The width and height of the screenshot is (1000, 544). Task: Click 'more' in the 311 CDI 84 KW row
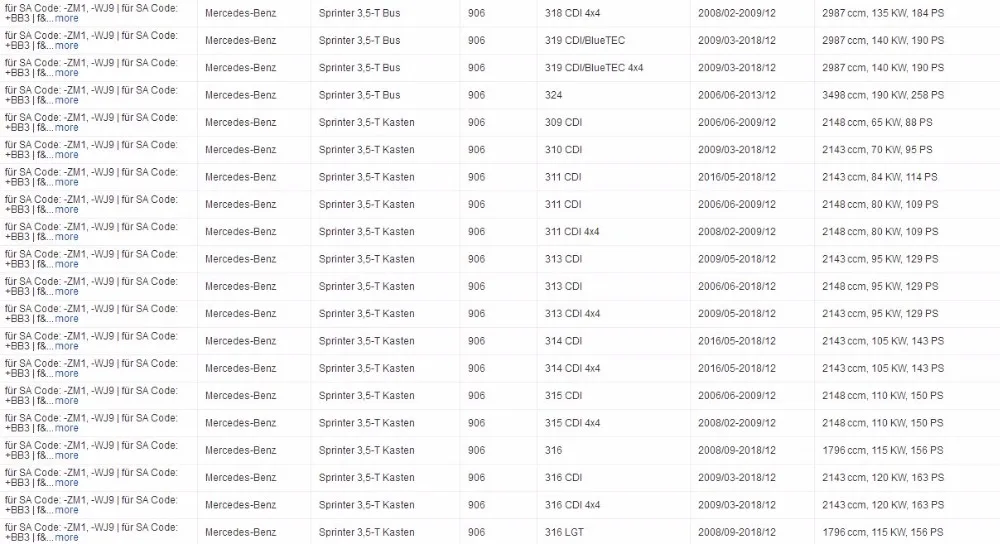66,182
